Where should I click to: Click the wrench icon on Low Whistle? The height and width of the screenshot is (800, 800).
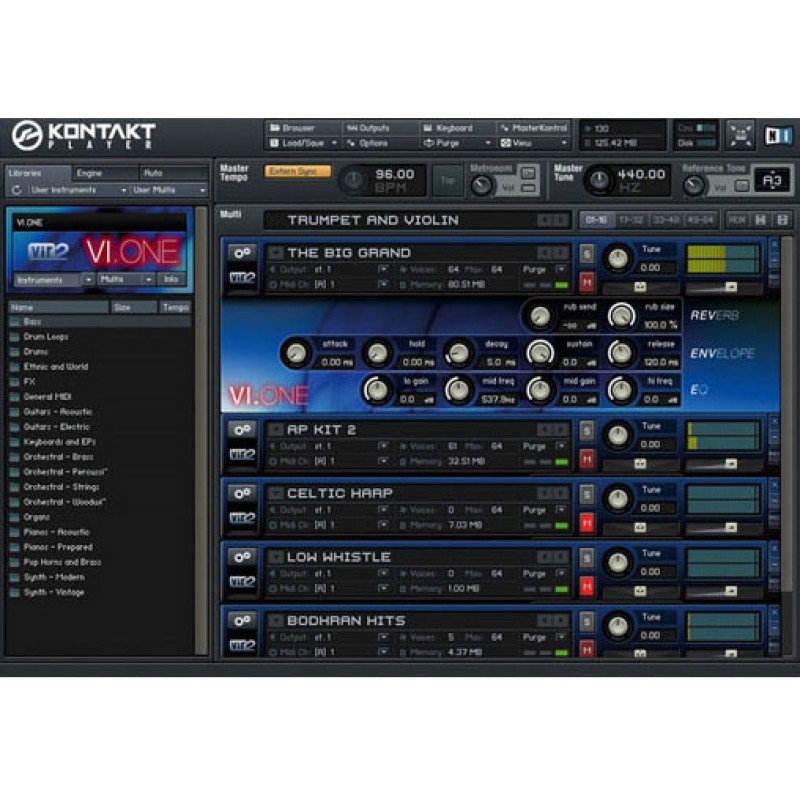coord(242,558)
